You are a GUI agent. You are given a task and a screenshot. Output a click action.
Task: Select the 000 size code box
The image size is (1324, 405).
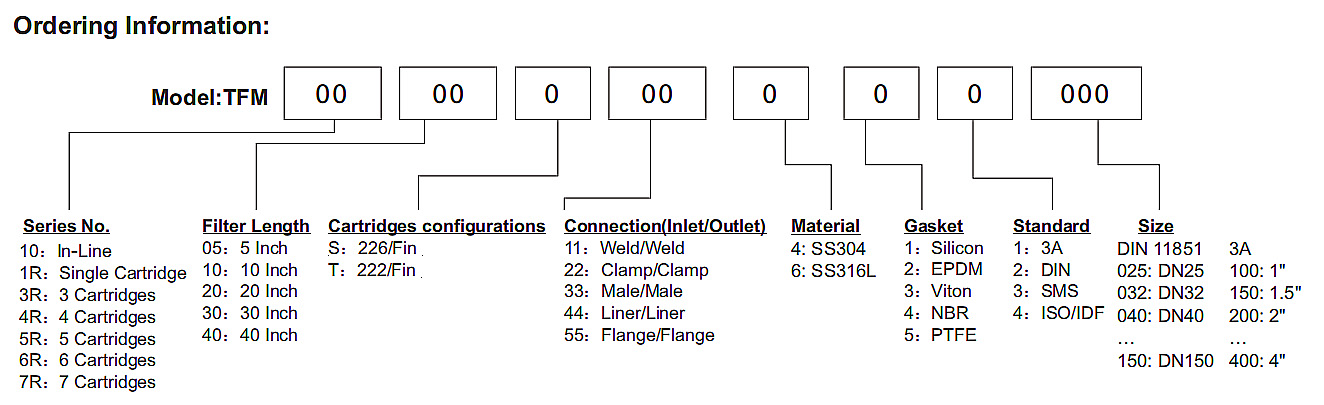1085,94
